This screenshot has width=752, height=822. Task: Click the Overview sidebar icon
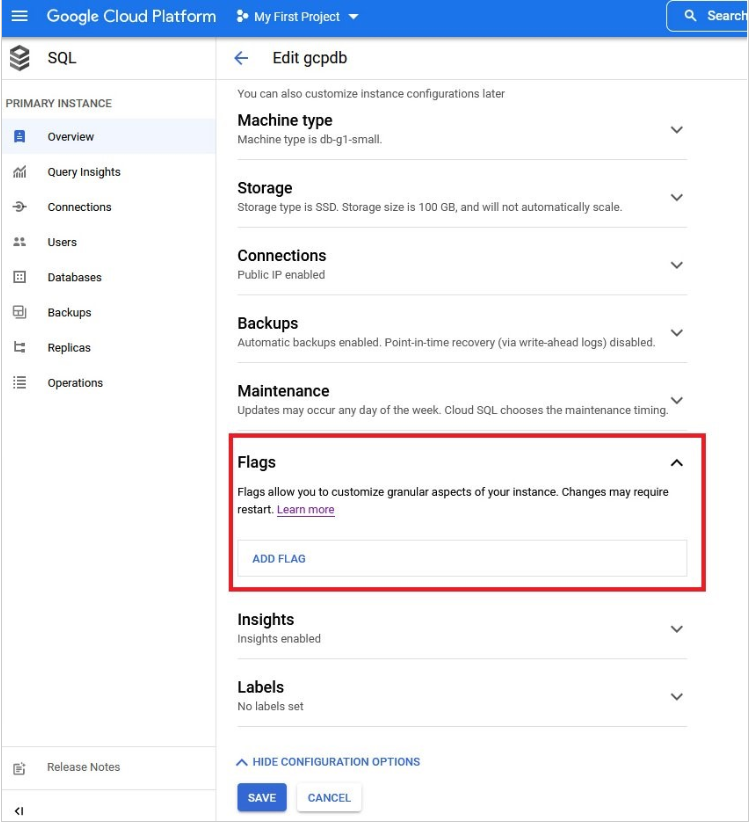point(19,137)
